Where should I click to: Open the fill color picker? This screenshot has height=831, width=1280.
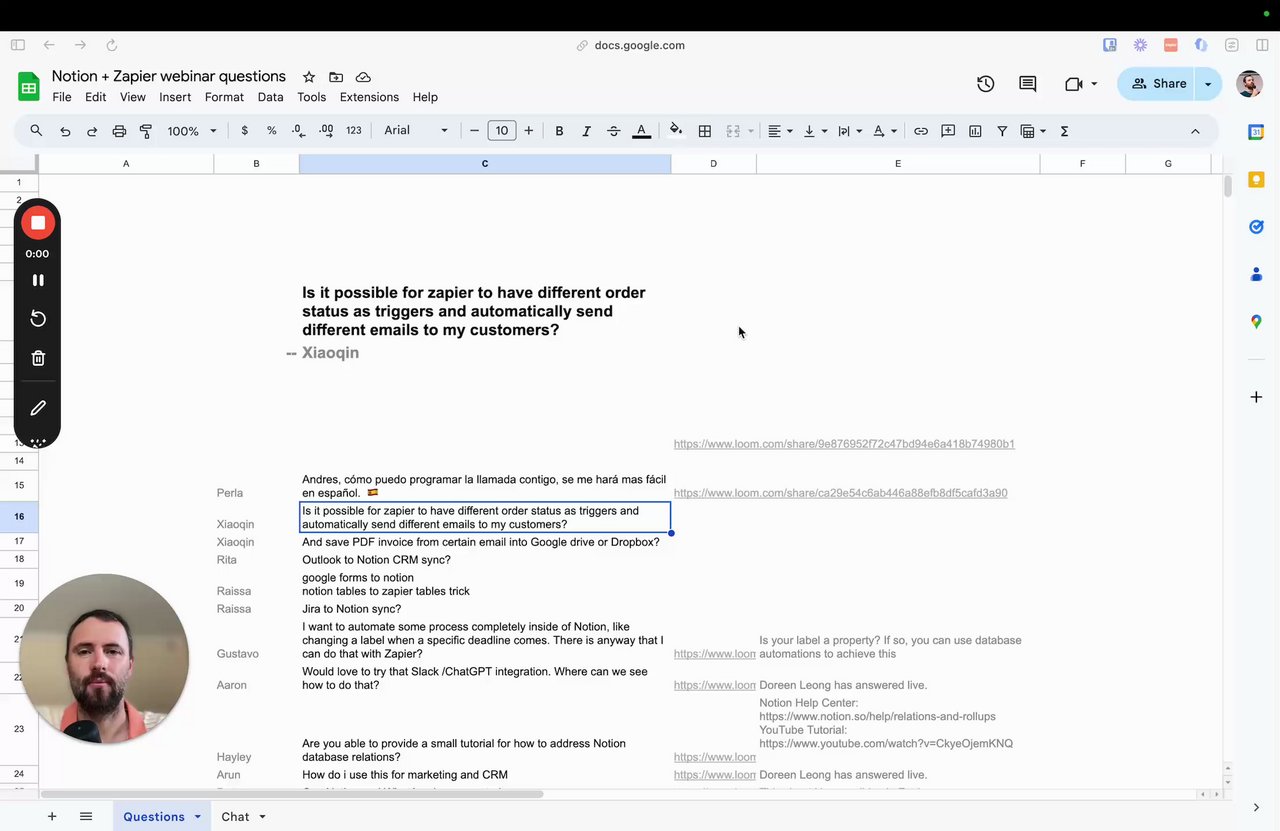[x=676, y=131]
